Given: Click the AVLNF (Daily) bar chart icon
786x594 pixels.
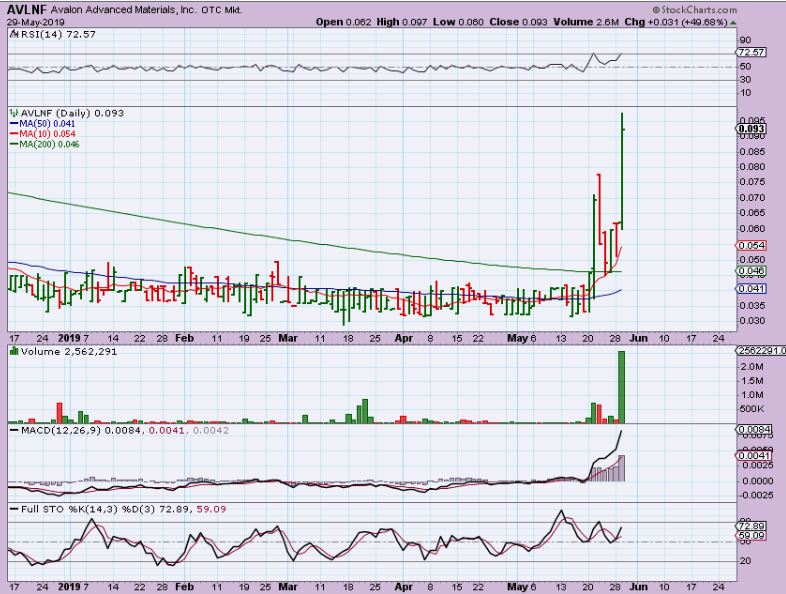Looking at the screenshot, I should tap(12, 113).
